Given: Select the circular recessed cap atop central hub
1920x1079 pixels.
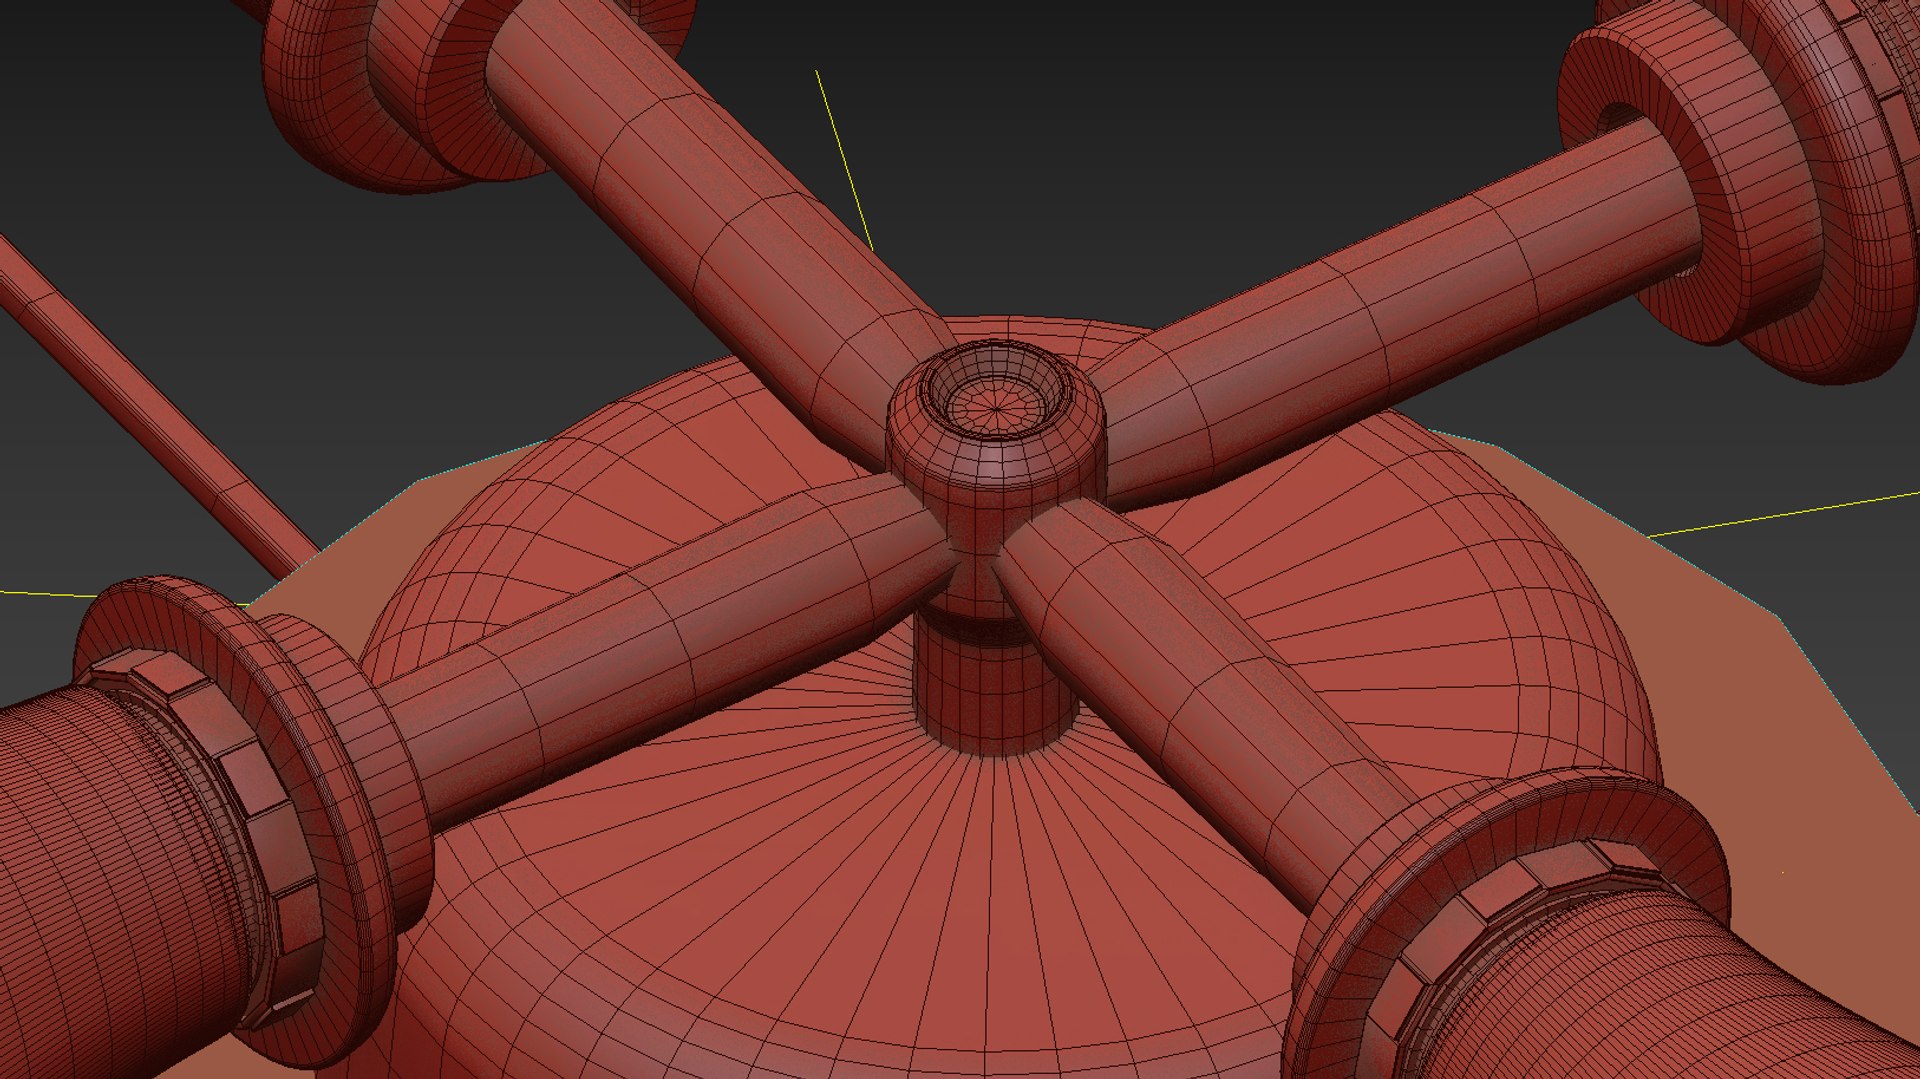Looking at the screenshot, I should [x=997, y=391].
